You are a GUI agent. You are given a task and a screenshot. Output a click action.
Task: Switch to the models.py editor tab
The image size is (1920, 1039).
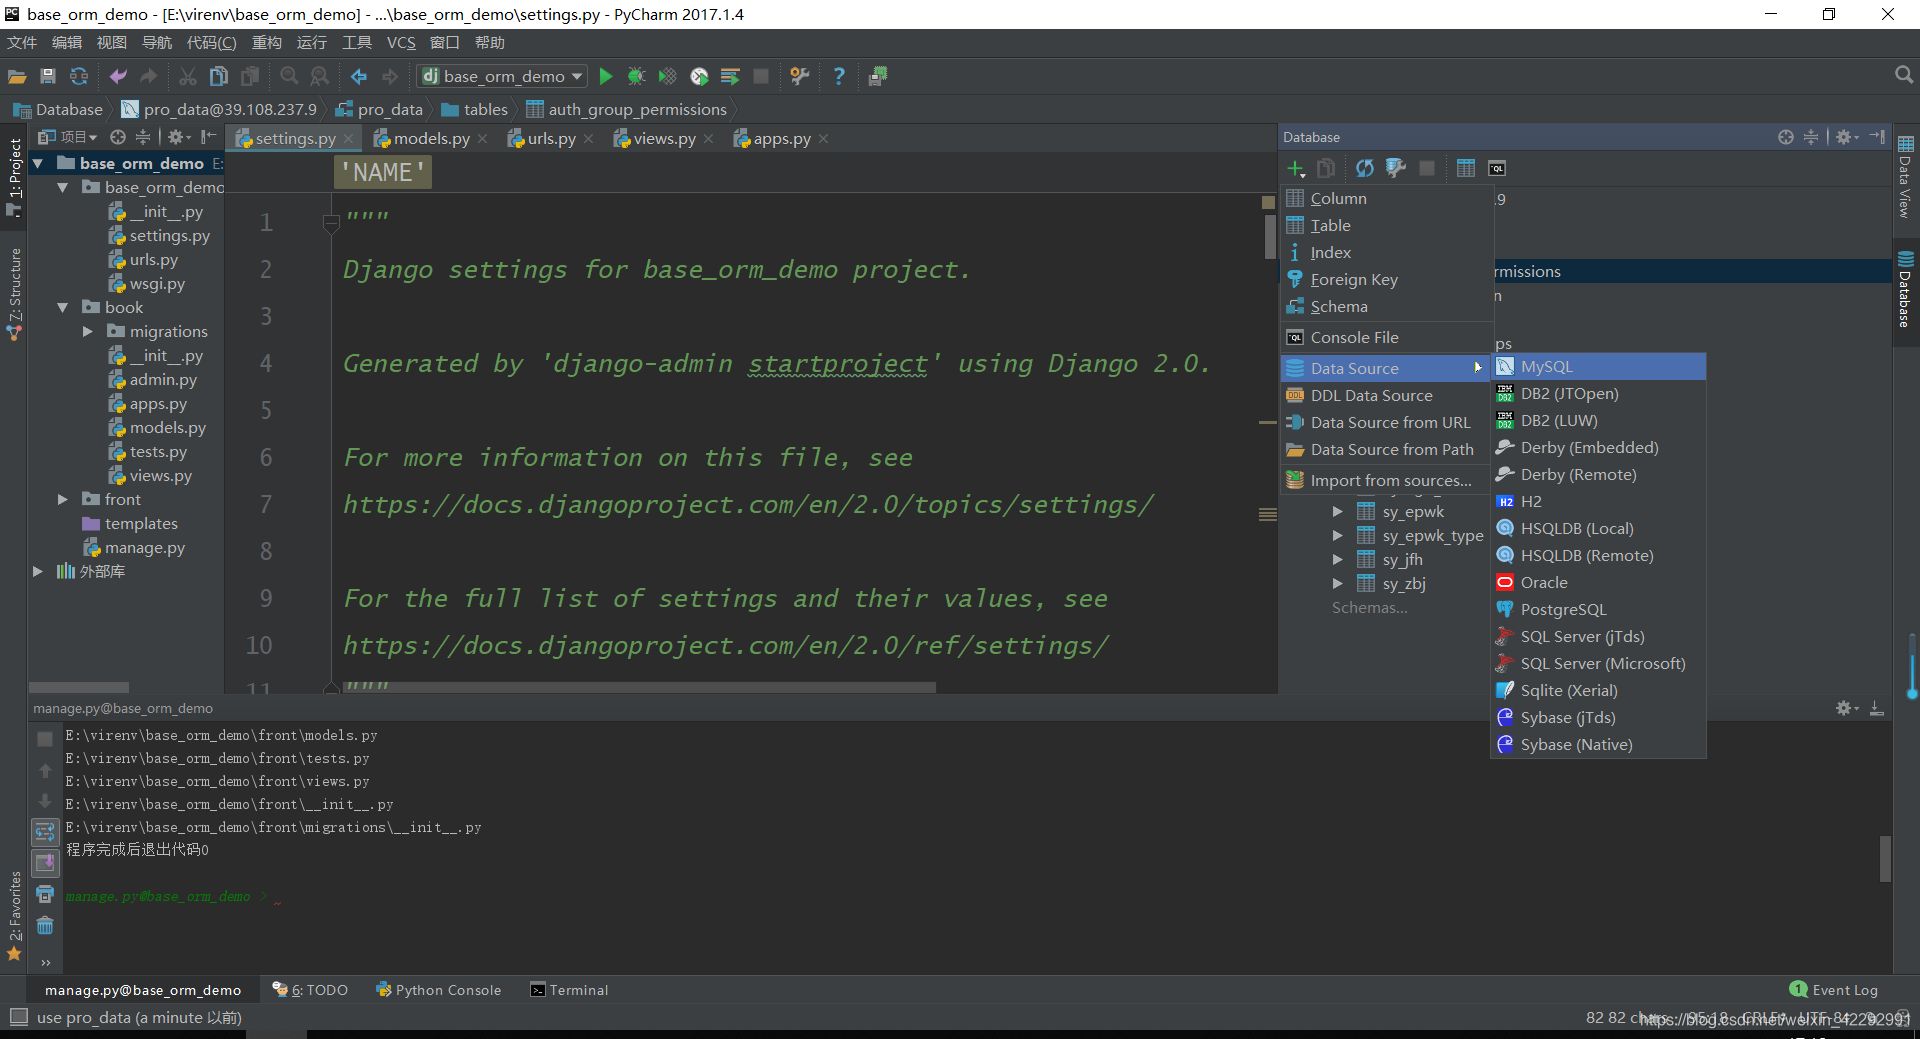(x=431, y=139)
